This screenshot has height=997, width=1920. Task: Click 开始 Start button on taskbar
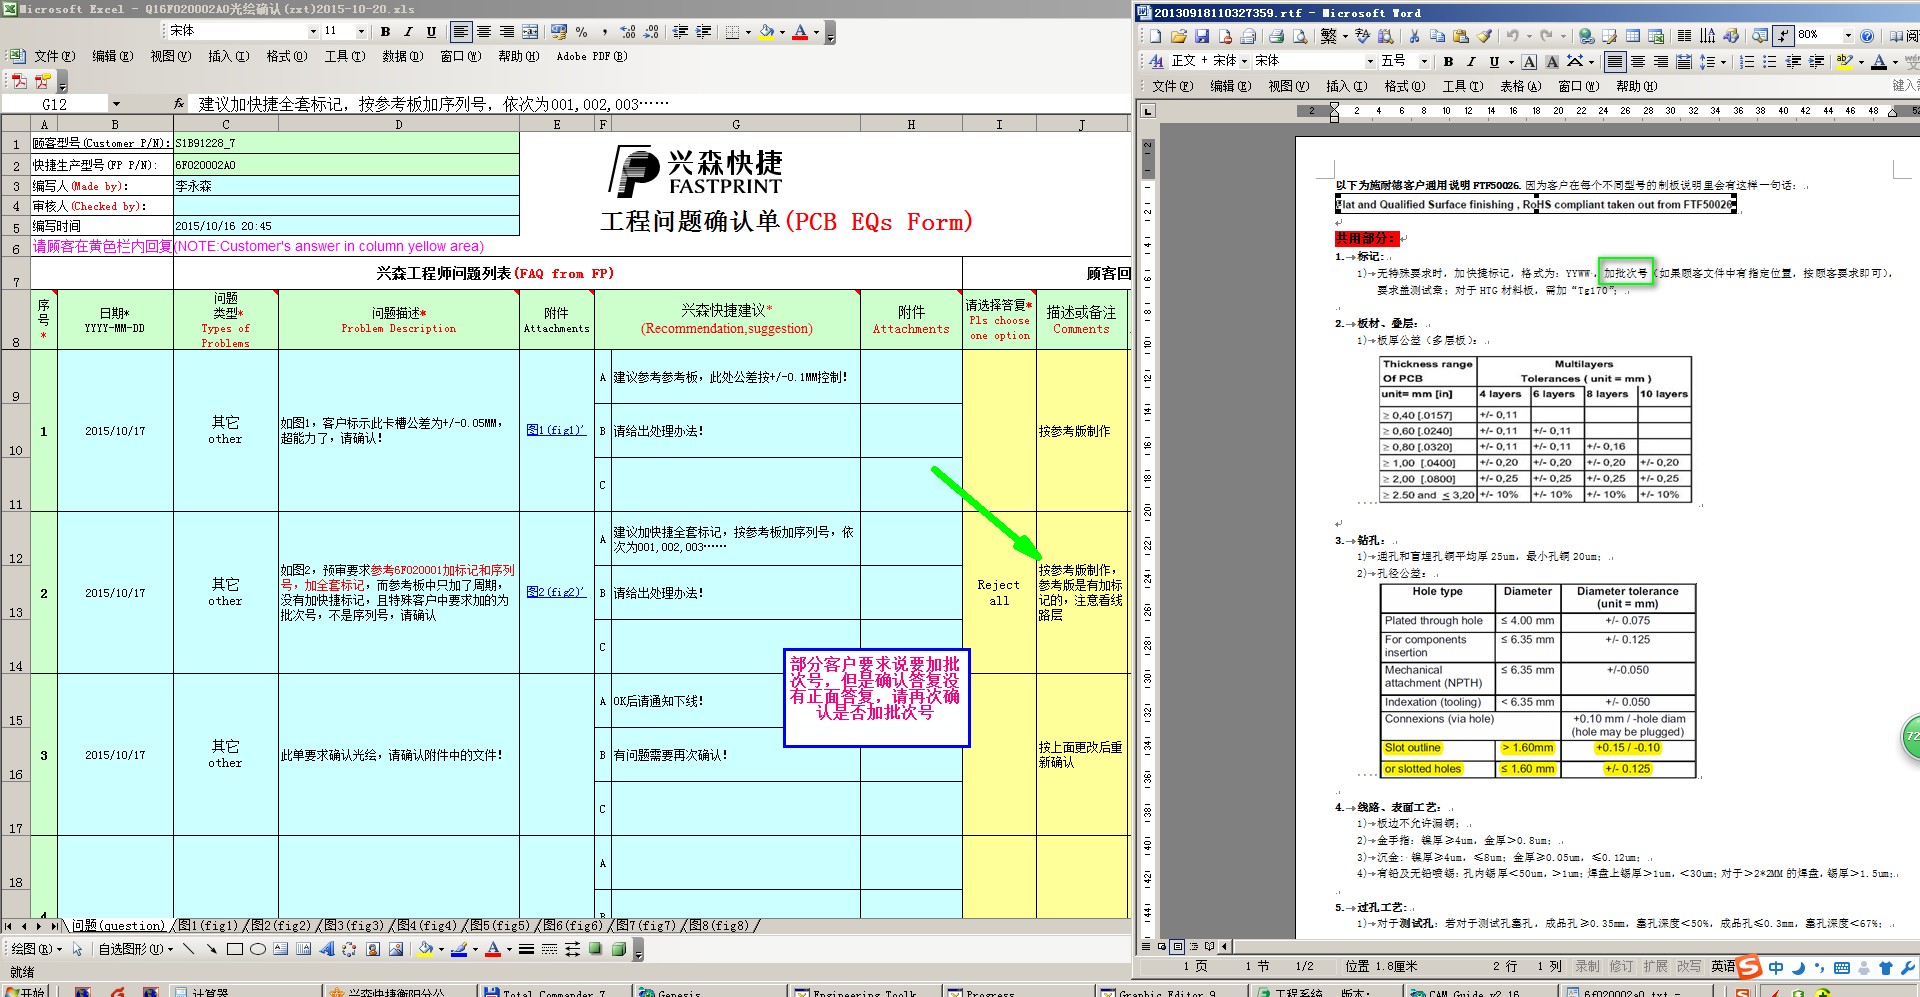25,992
